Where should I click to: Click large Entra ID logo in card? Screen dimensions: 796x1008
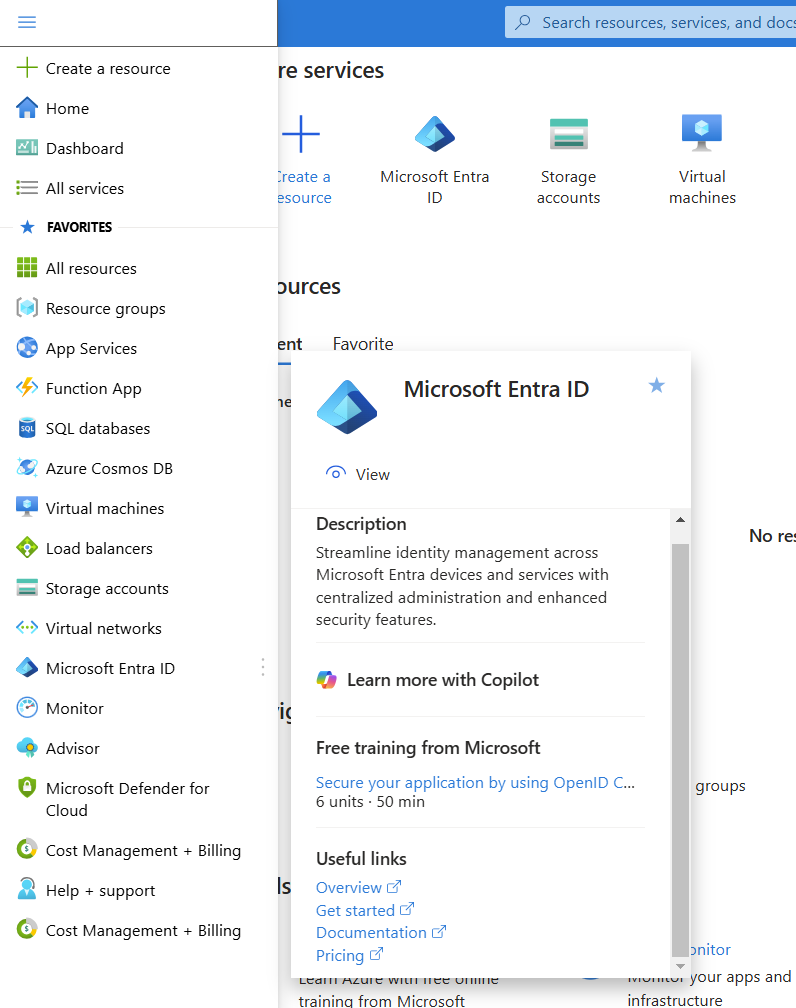347,407
